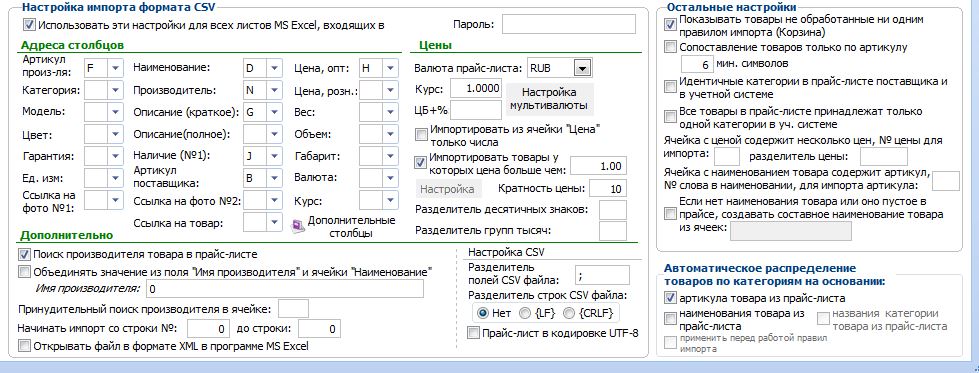Click the '№ цены для импорта' field
979x373 pixels.
(727, 156)
